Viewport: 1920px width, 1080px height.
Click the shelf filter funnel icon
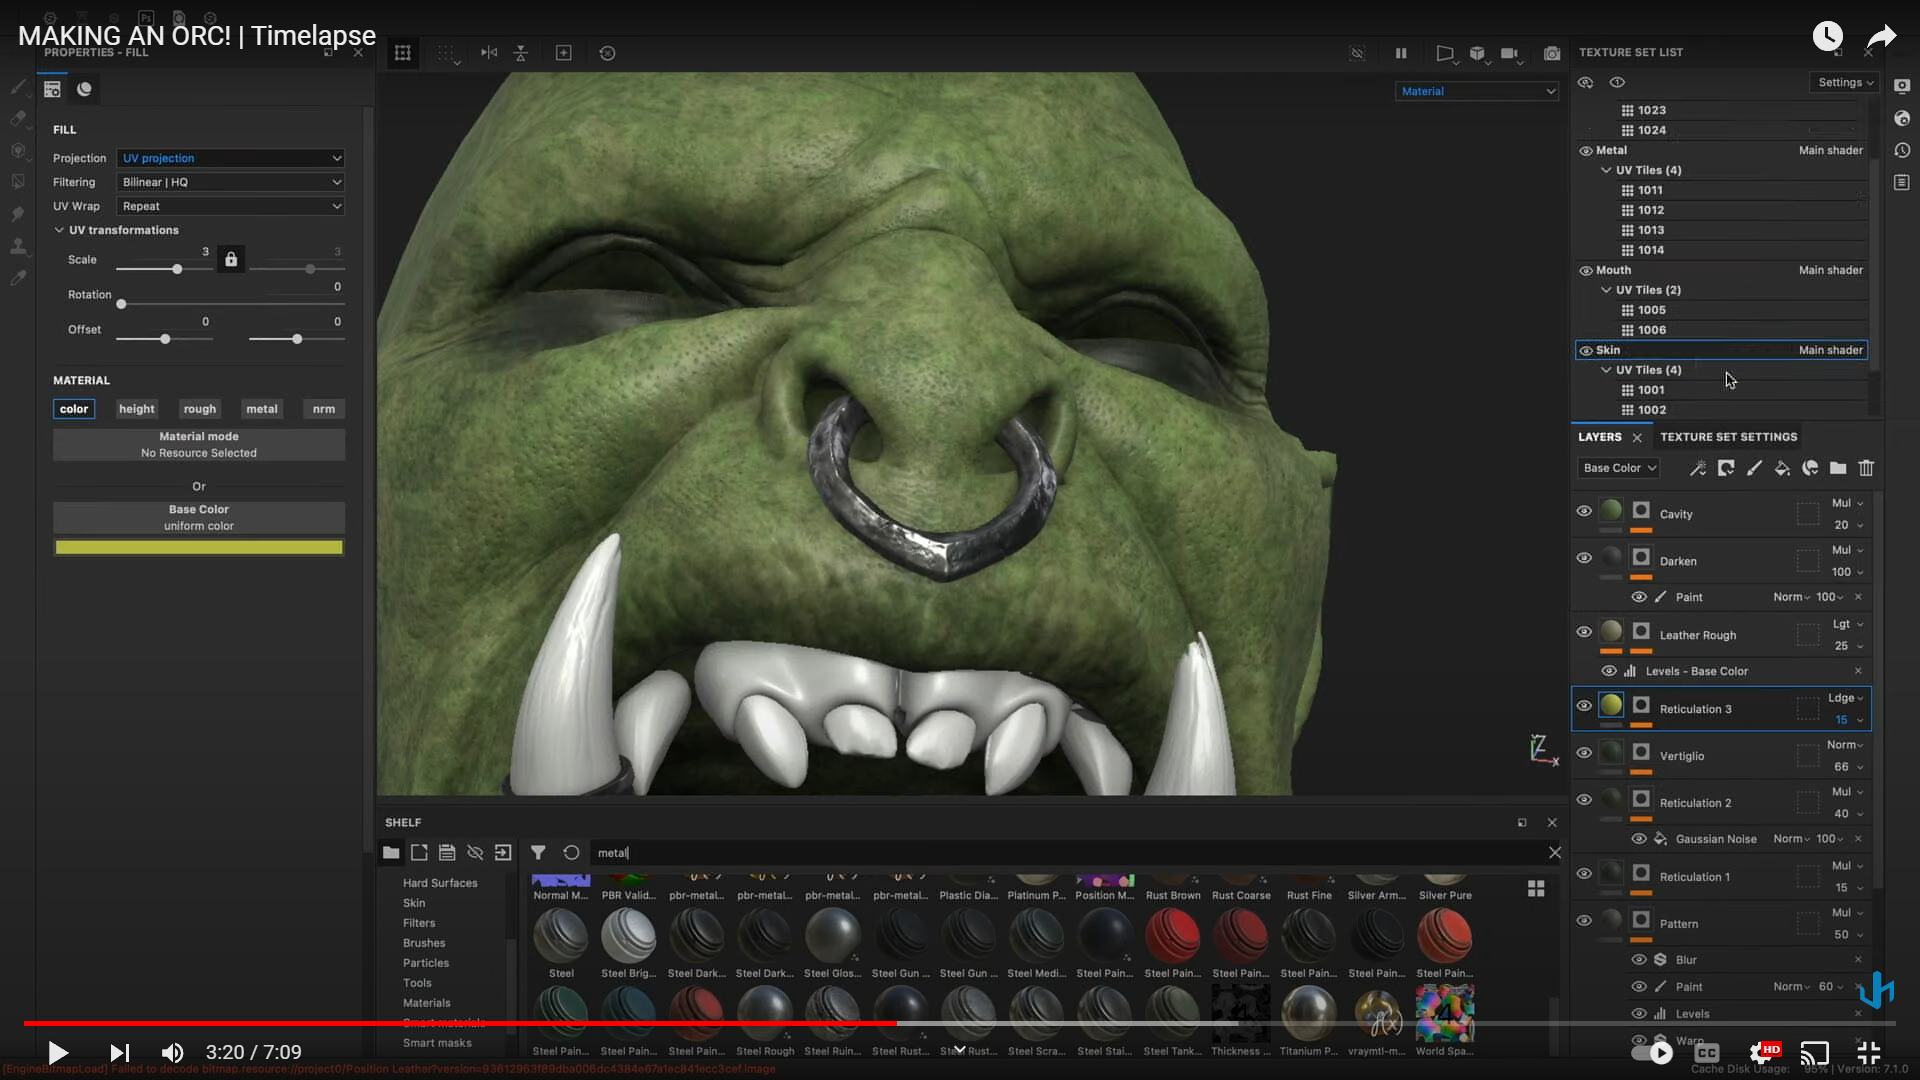pos(538,853)
